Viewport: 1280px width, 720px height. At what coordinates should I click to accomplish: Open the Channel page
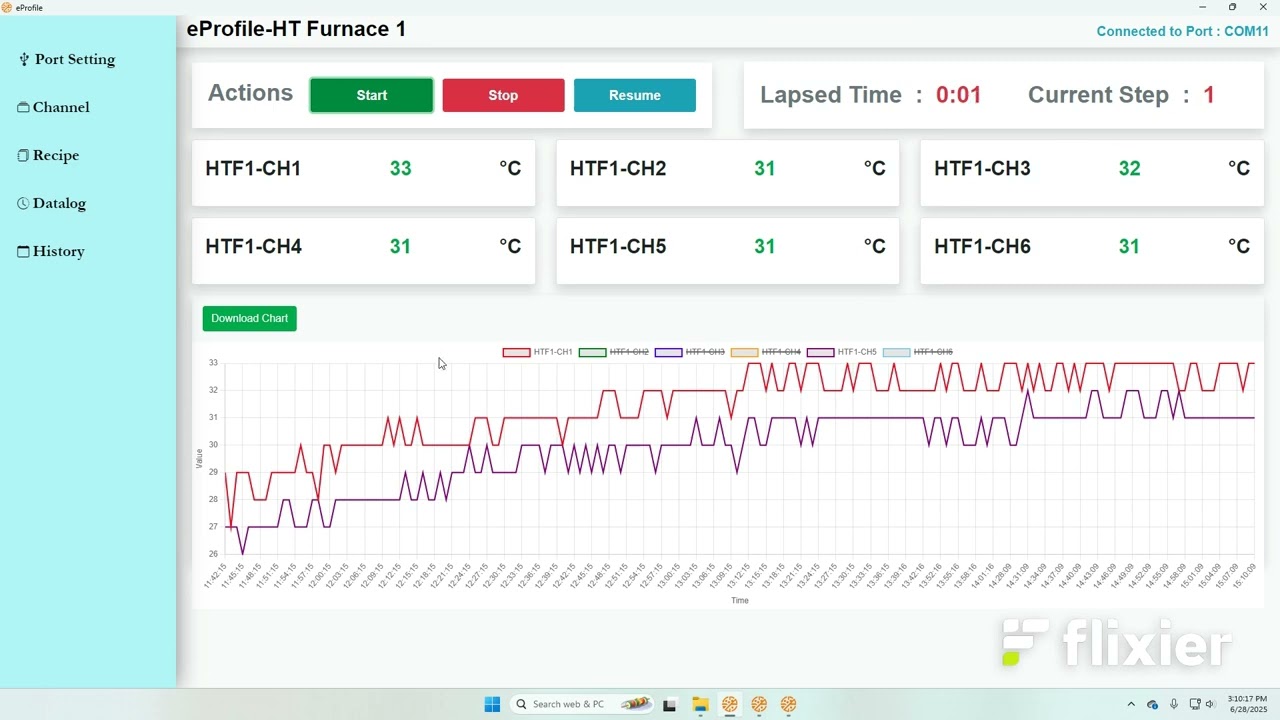54,107
